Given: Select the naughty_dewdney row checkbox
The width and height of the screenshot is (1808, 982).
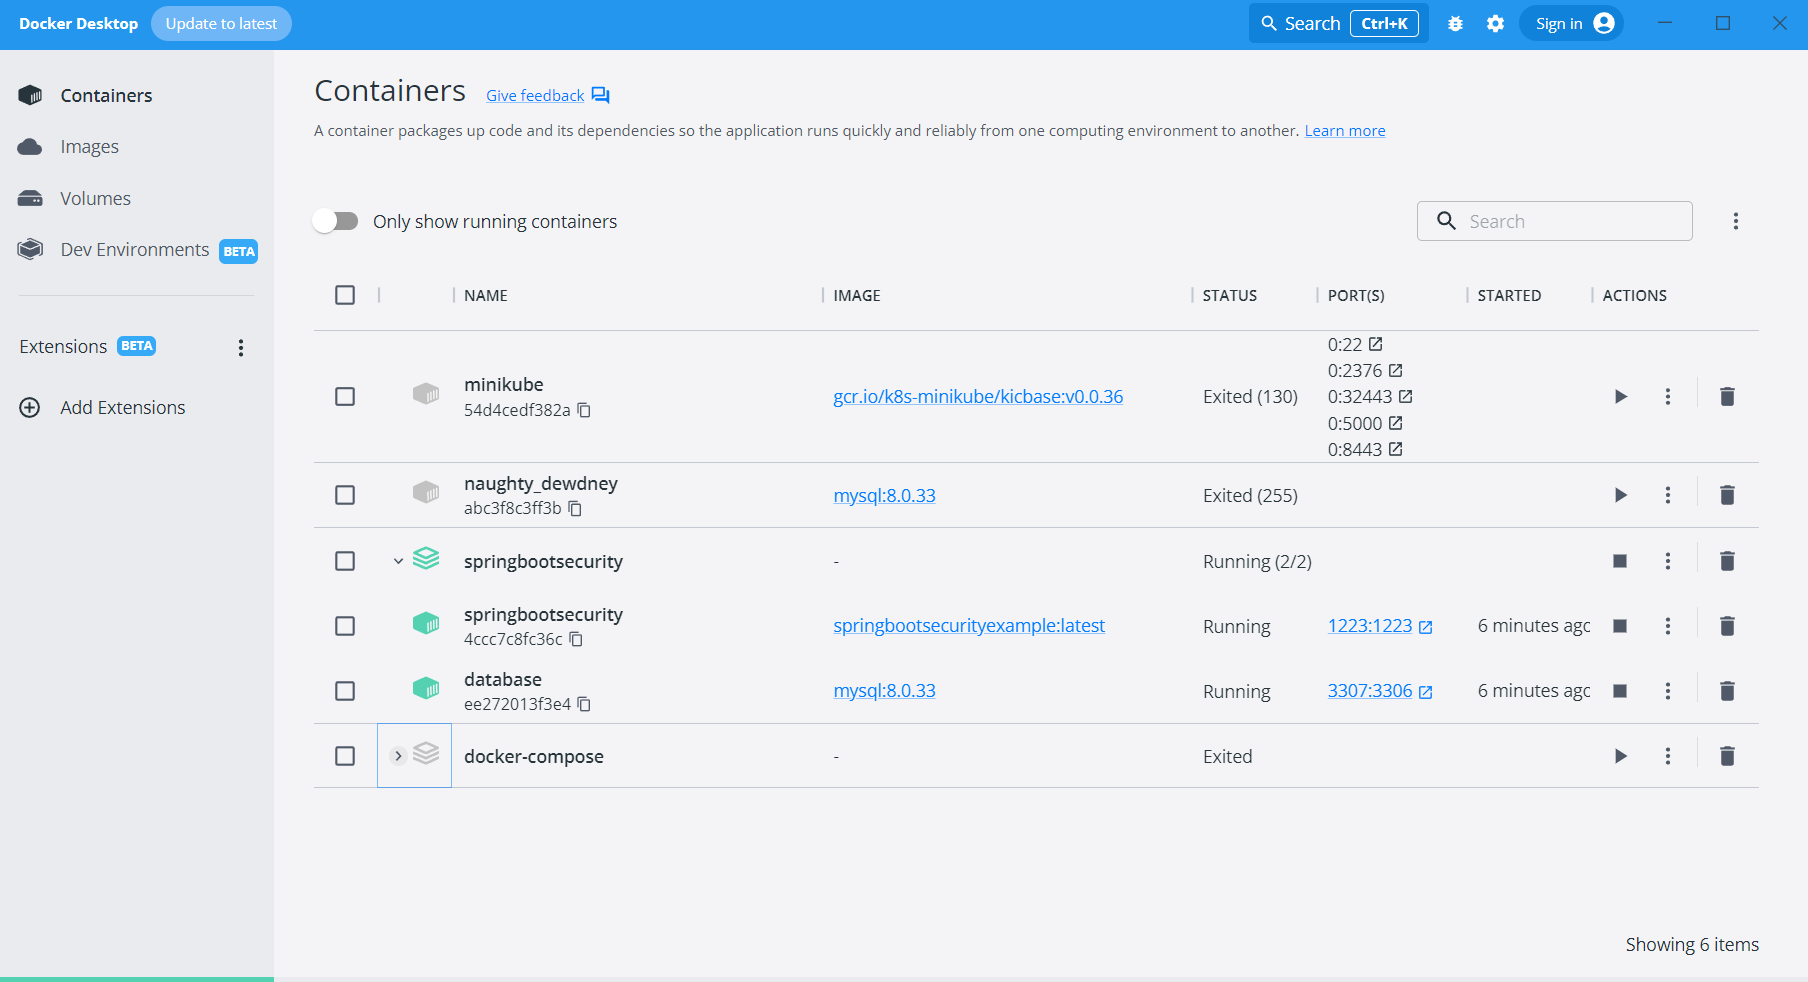Looking at the screenshot, I should (x=345, y=495).
